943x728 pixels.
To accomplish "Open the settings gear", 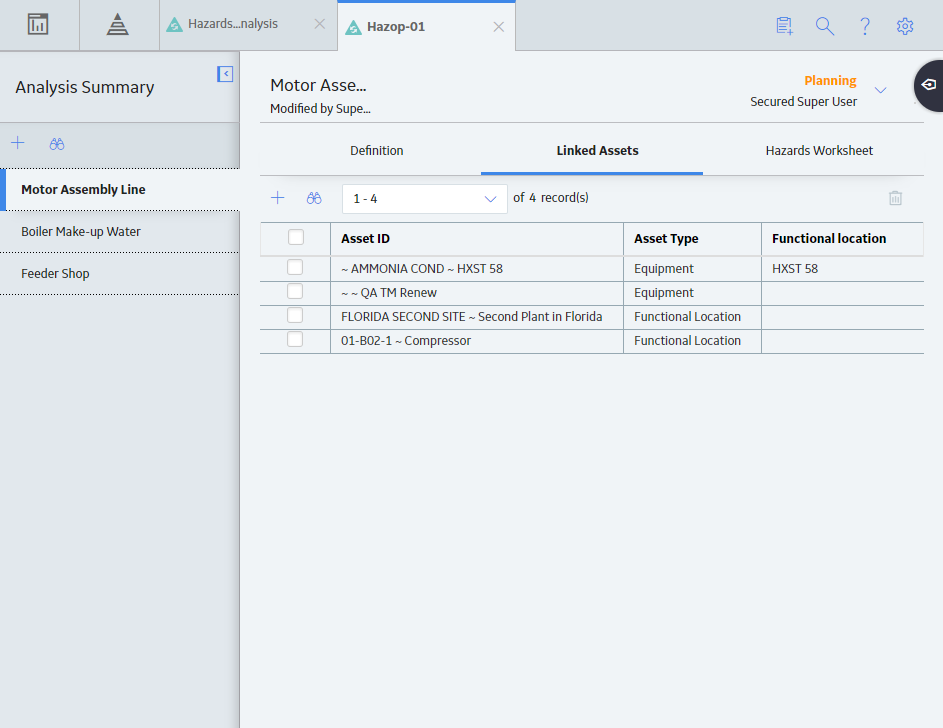I will (x=905, y=26).
